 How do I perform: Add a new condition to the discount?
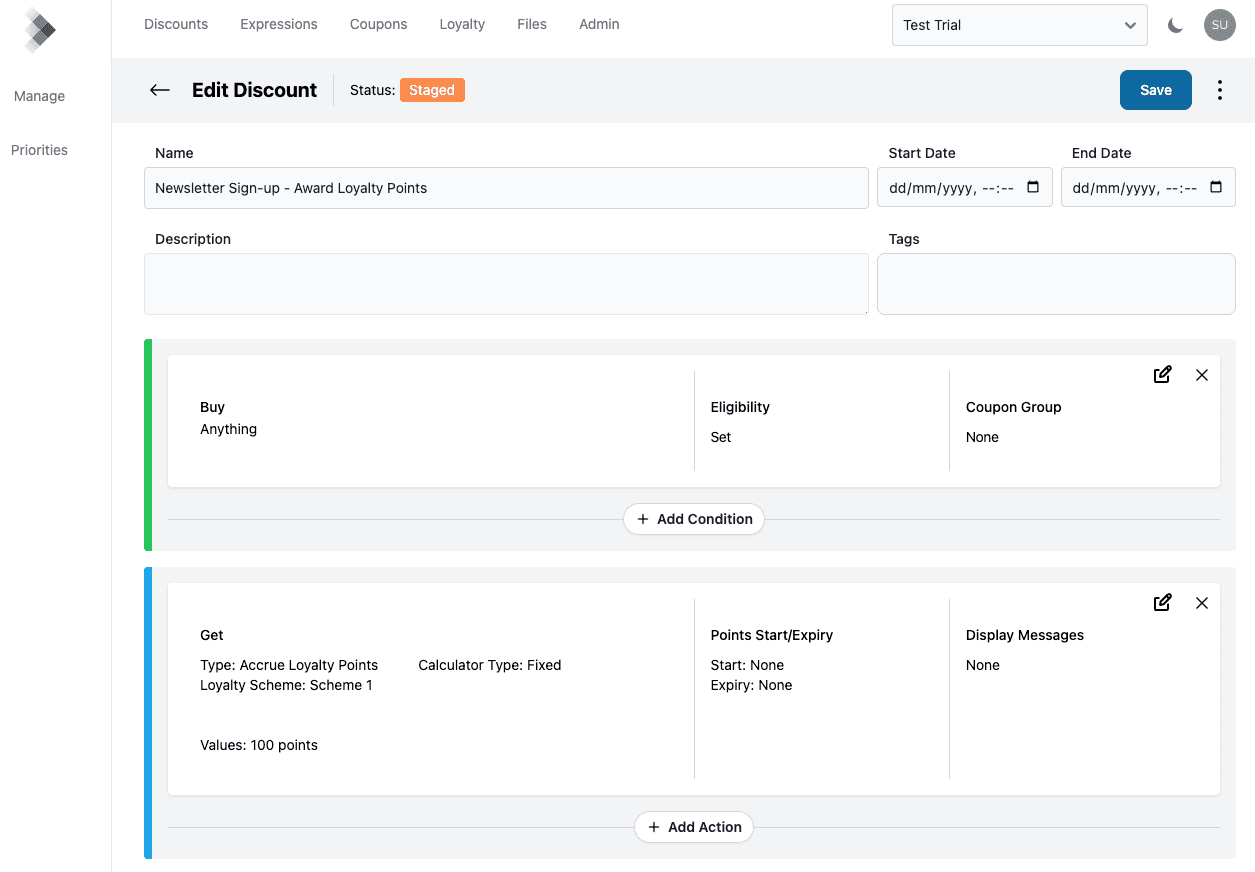[x=693, y=519]
